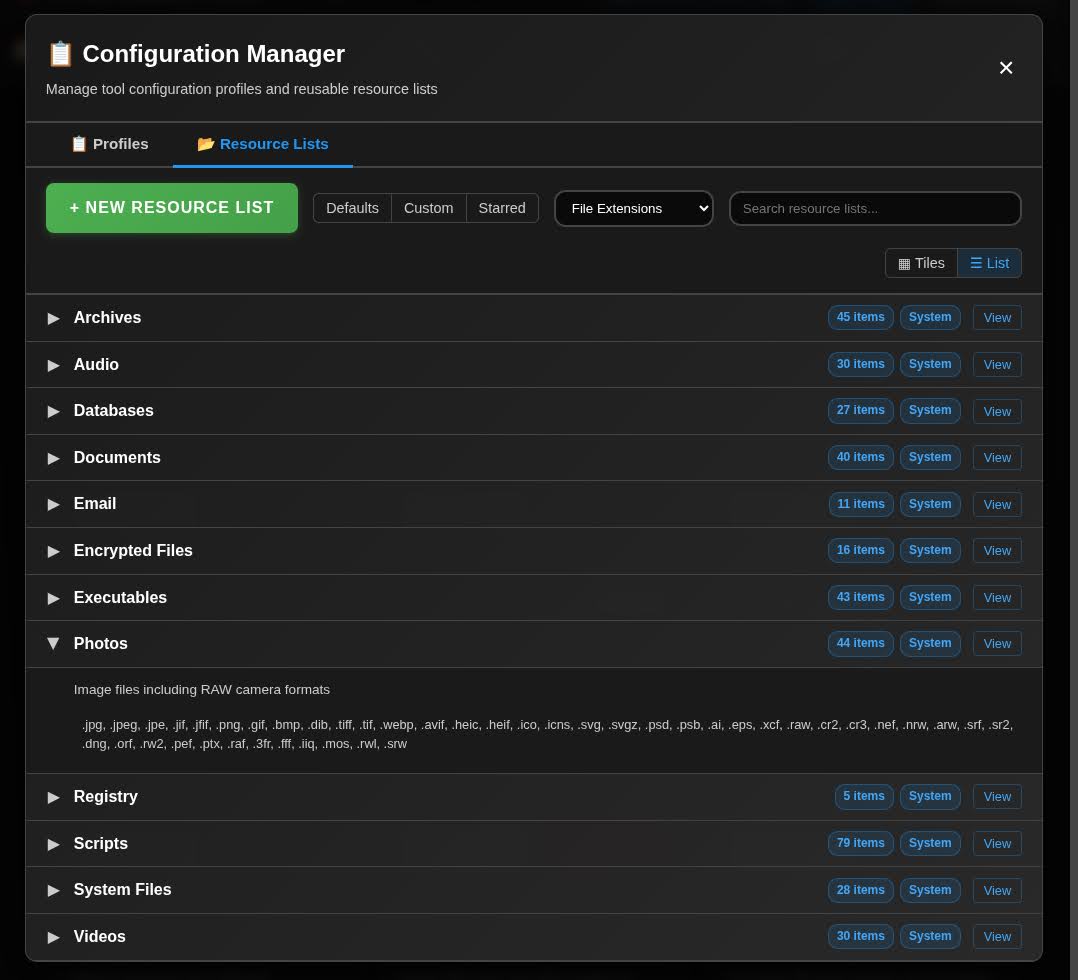Click the lines icon in List button

coord(976,263)
